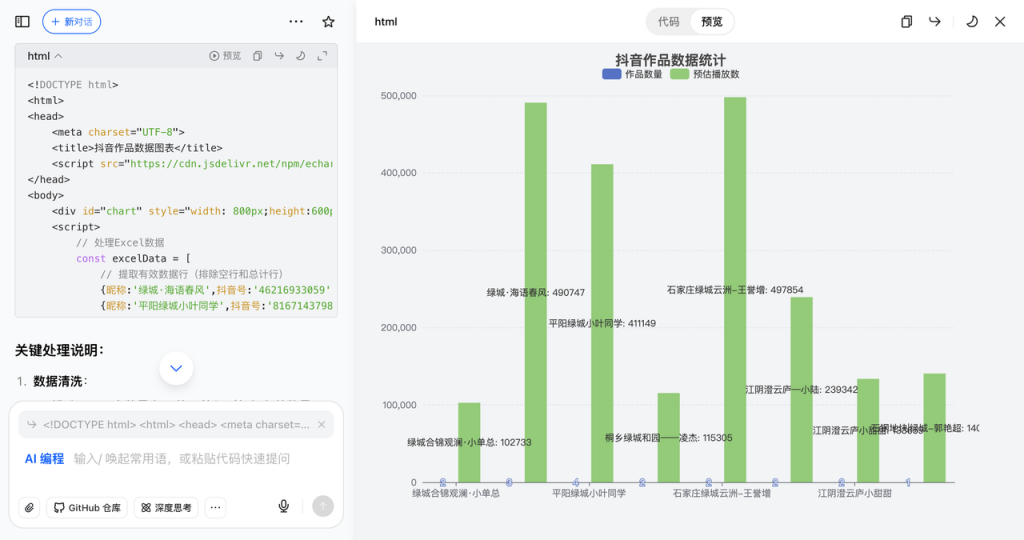
Task: Share code via the code block arrow icon
Action: (x=279, y=56)
